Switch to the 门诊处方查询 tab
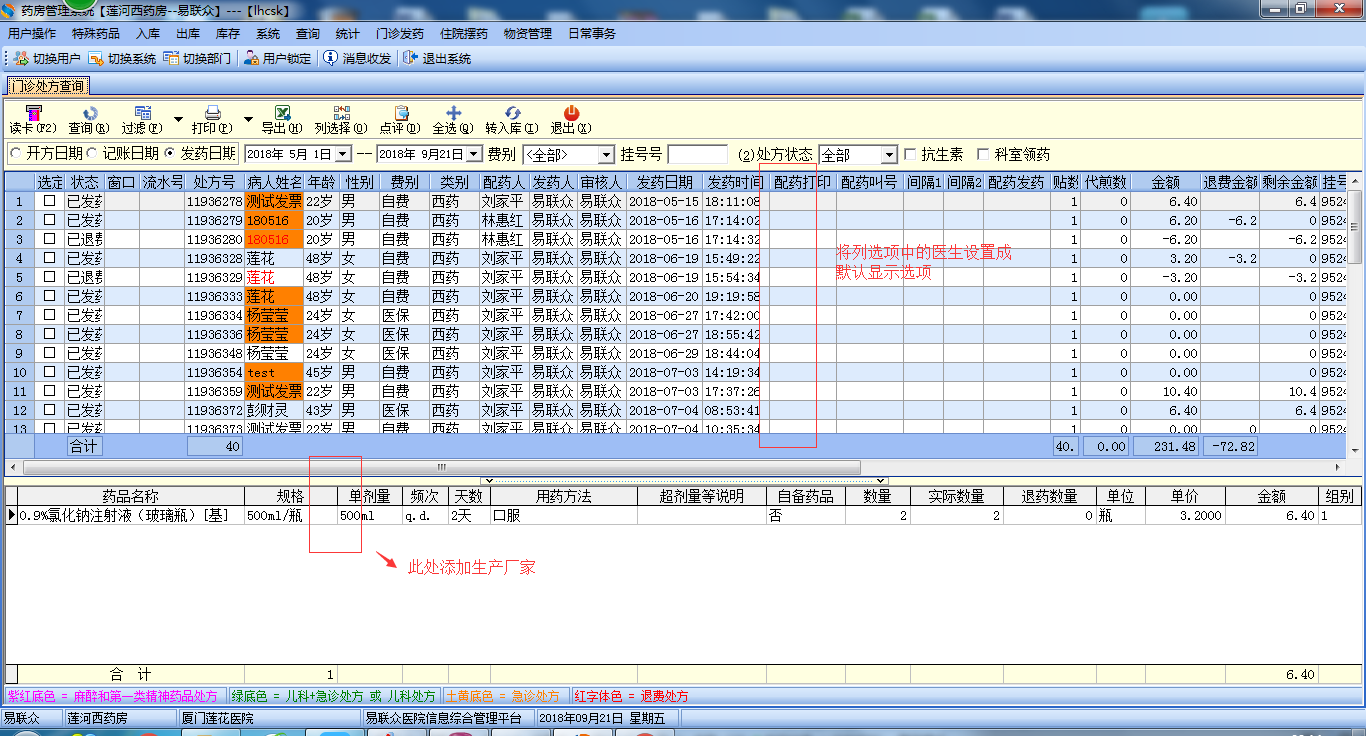Viewport: 1366px width, 736px height. (x=48, y=86)
